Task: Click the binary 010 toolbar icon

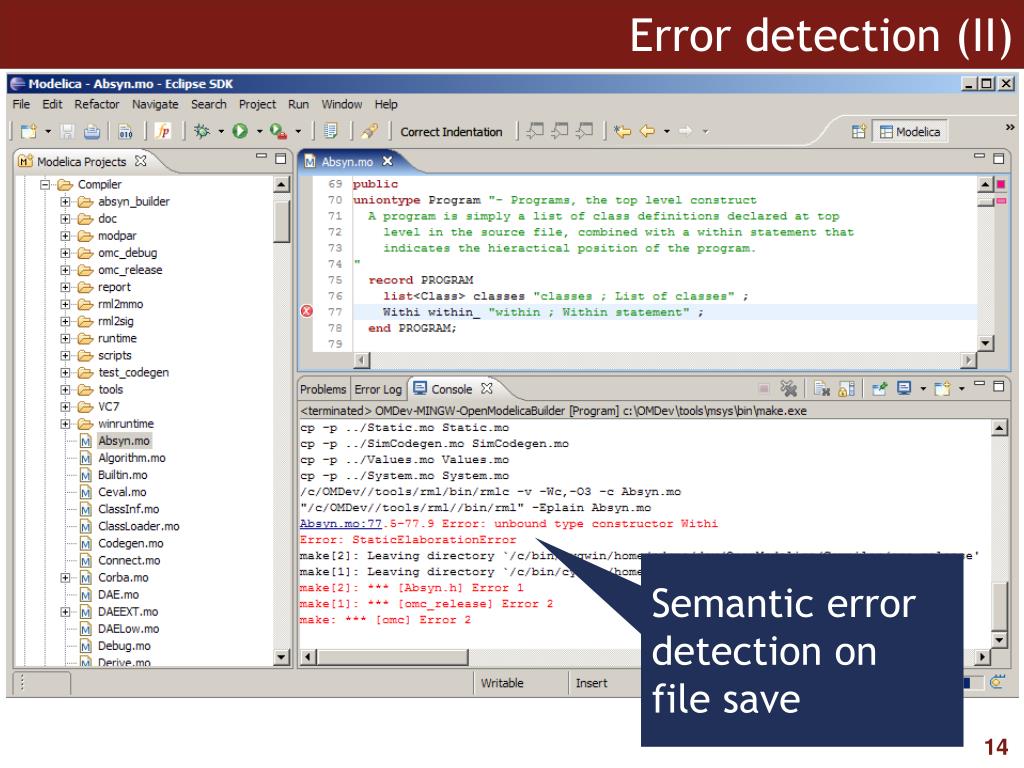Action: pyautogui.click(x=125, y=132)
